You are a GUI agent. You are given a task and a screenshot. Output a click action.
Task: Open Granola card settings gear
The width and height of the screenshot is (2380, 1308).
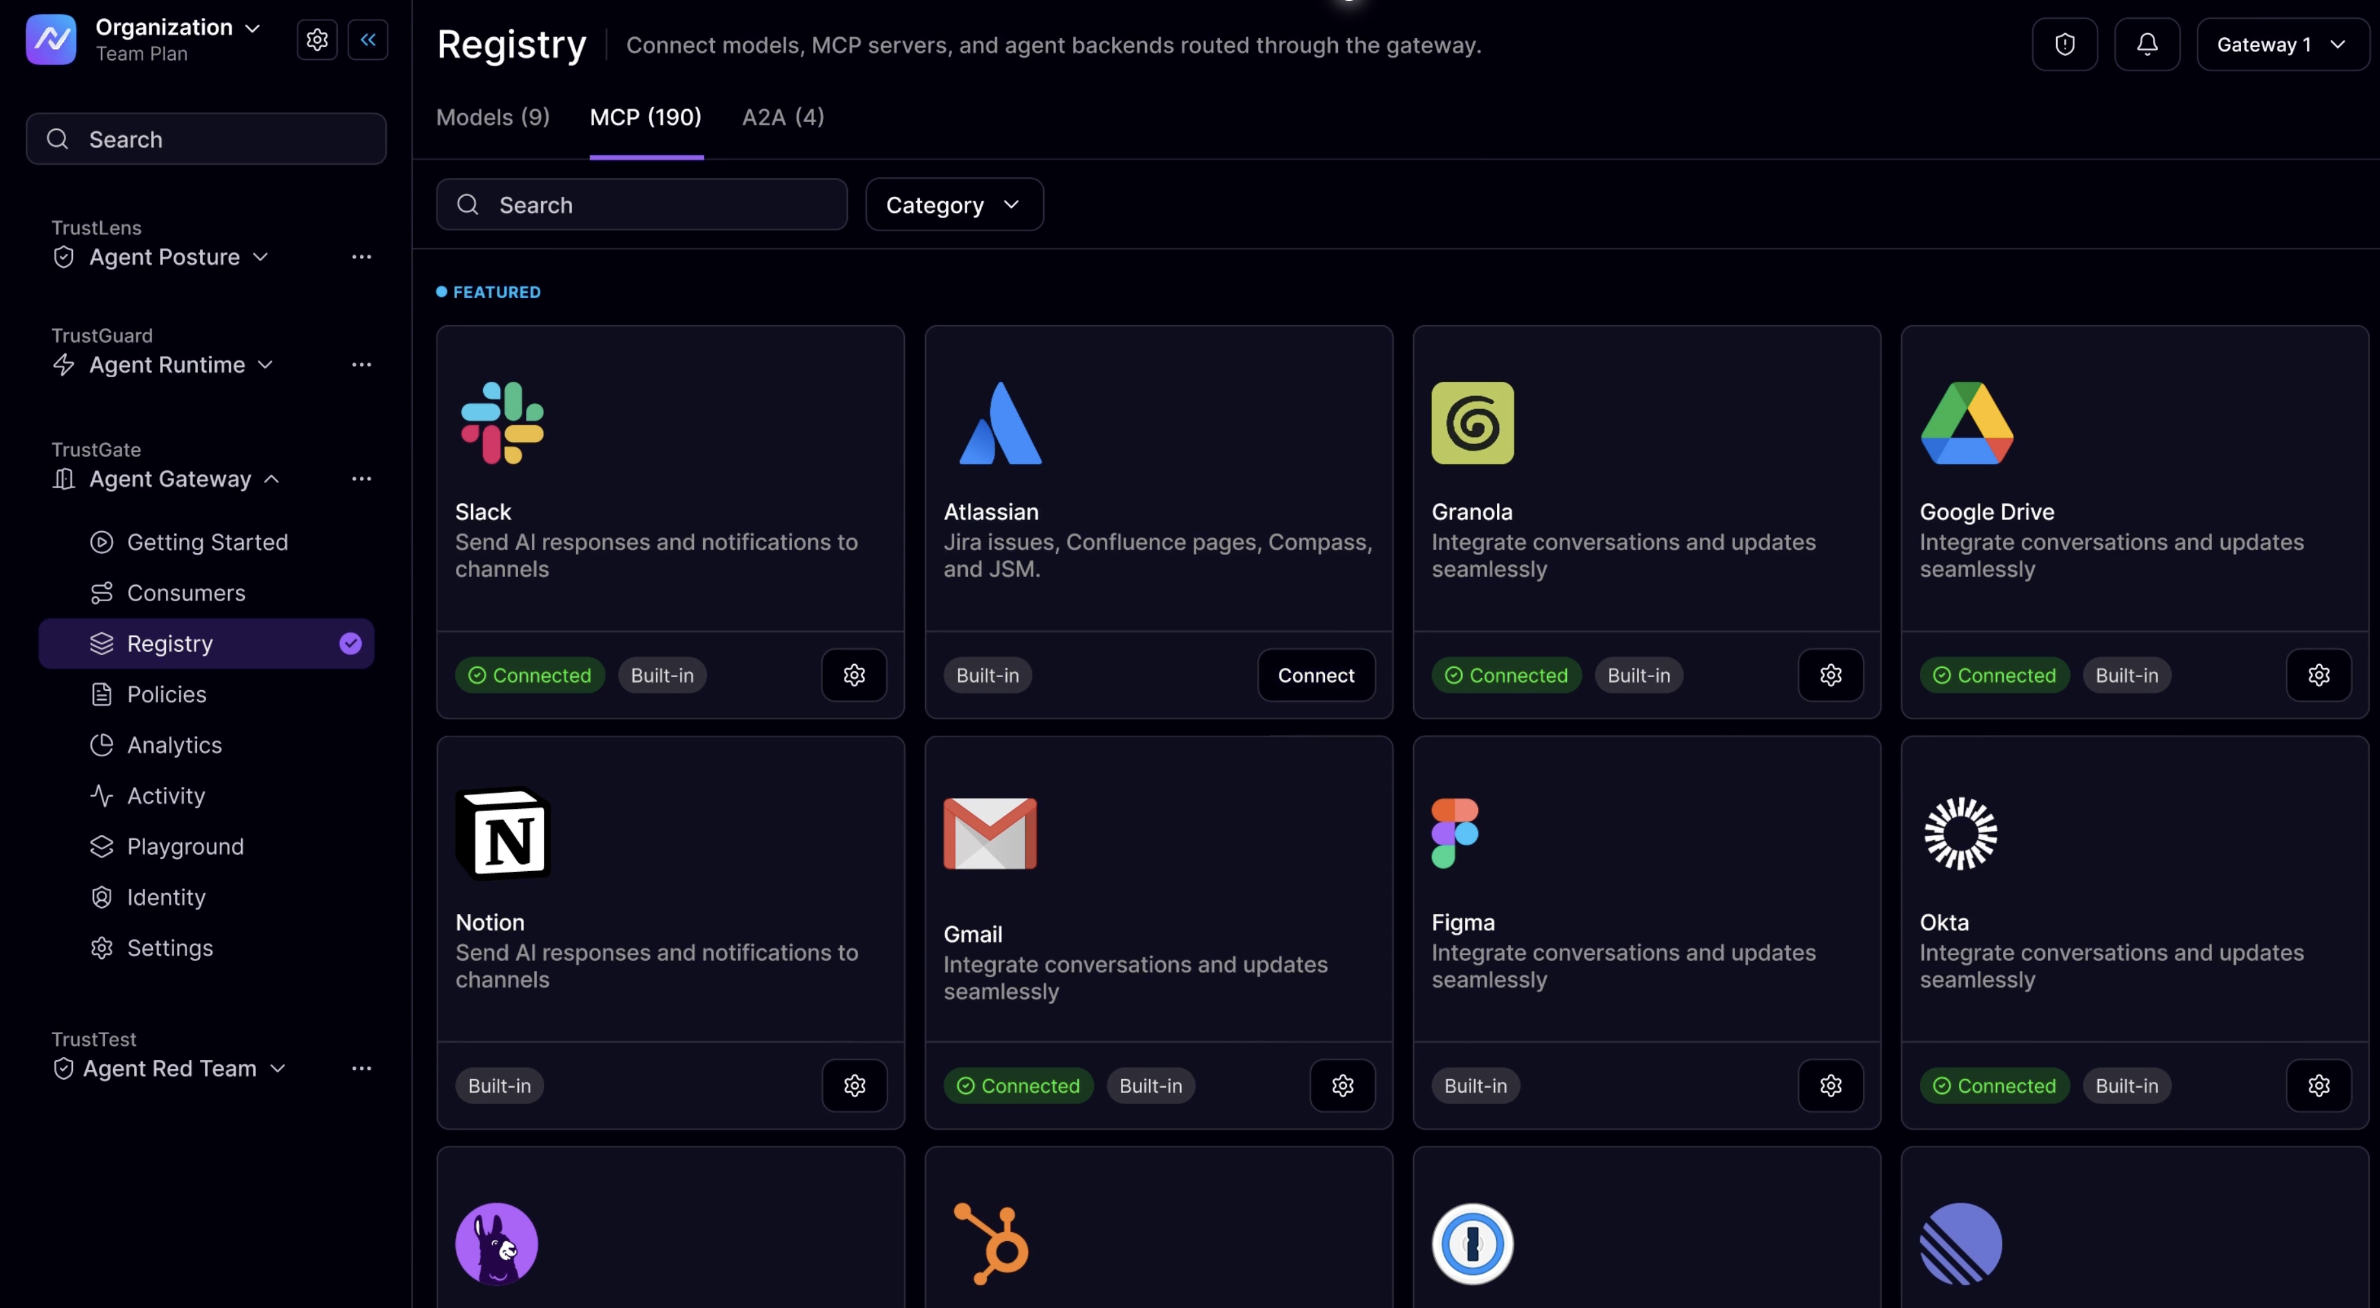click(x=1831, y=675)
